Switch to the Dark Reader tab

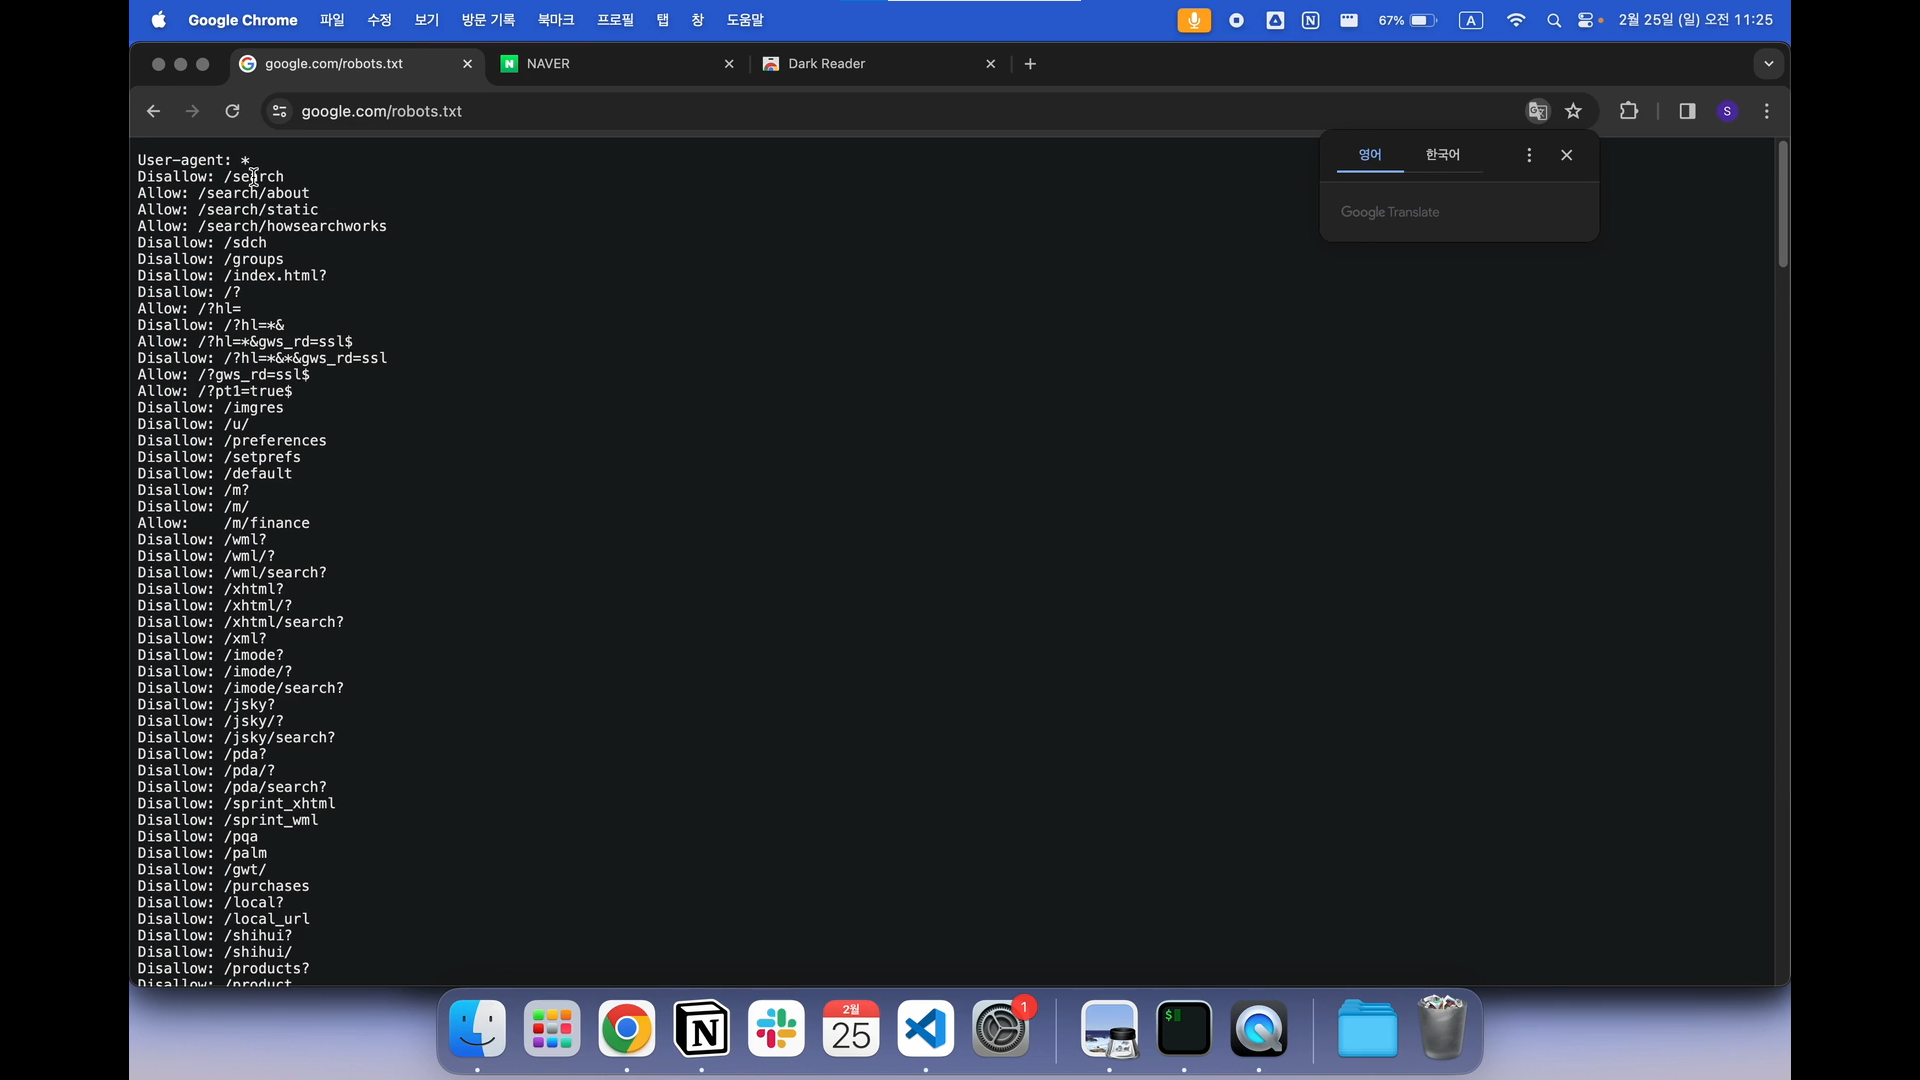click(870, 63)
